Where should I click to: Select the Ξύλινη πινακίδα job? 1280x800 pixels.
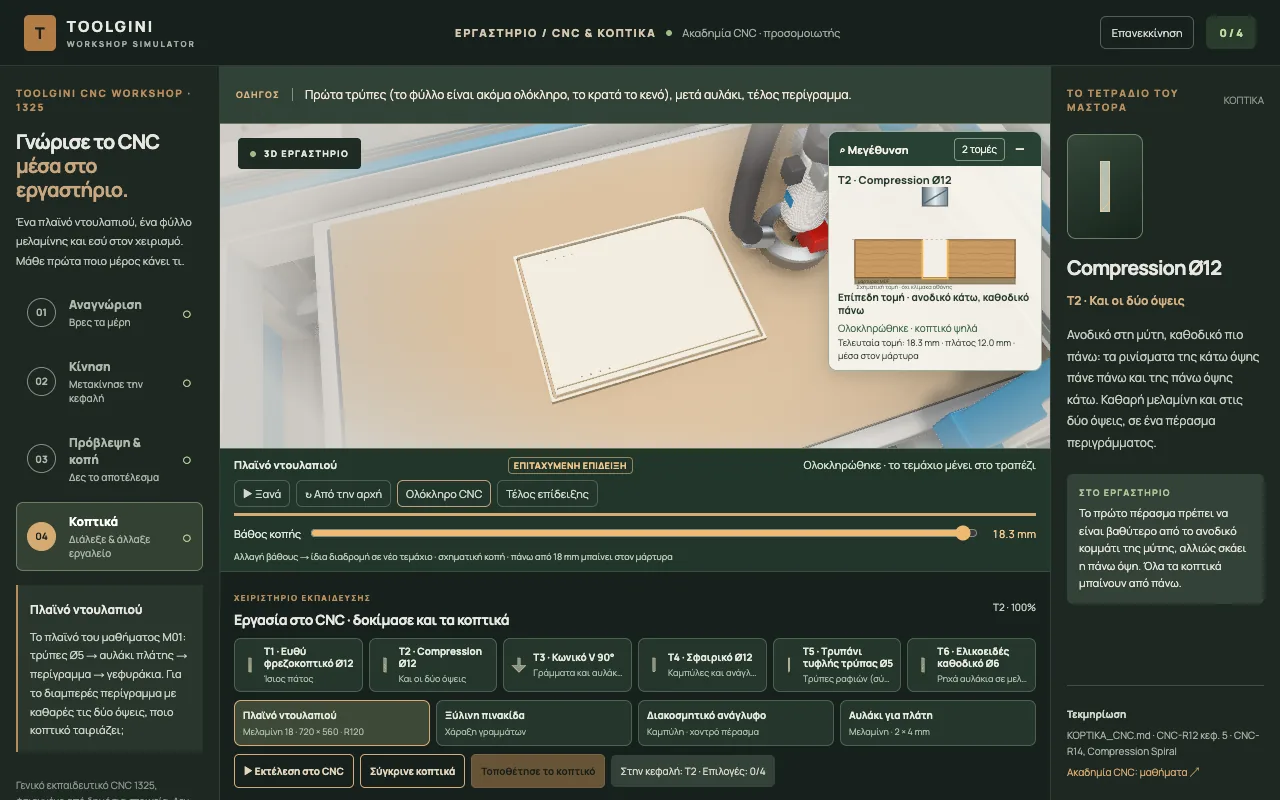click(534, 723)
